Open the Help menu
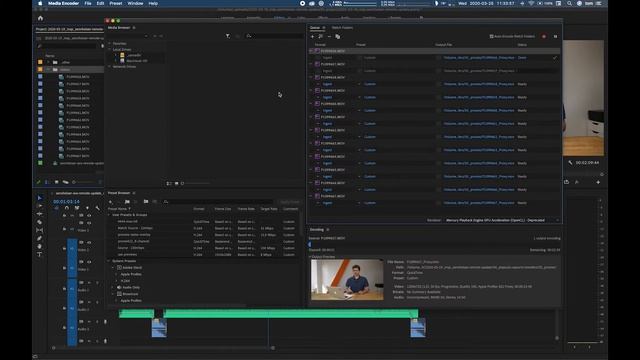 point(153,3)
